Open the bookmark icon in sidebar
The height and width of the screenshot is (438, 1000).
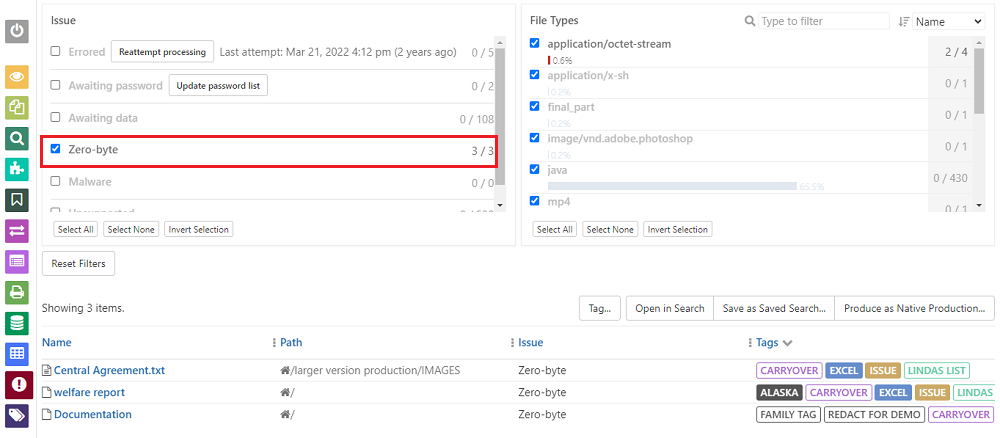click(17, 200)
